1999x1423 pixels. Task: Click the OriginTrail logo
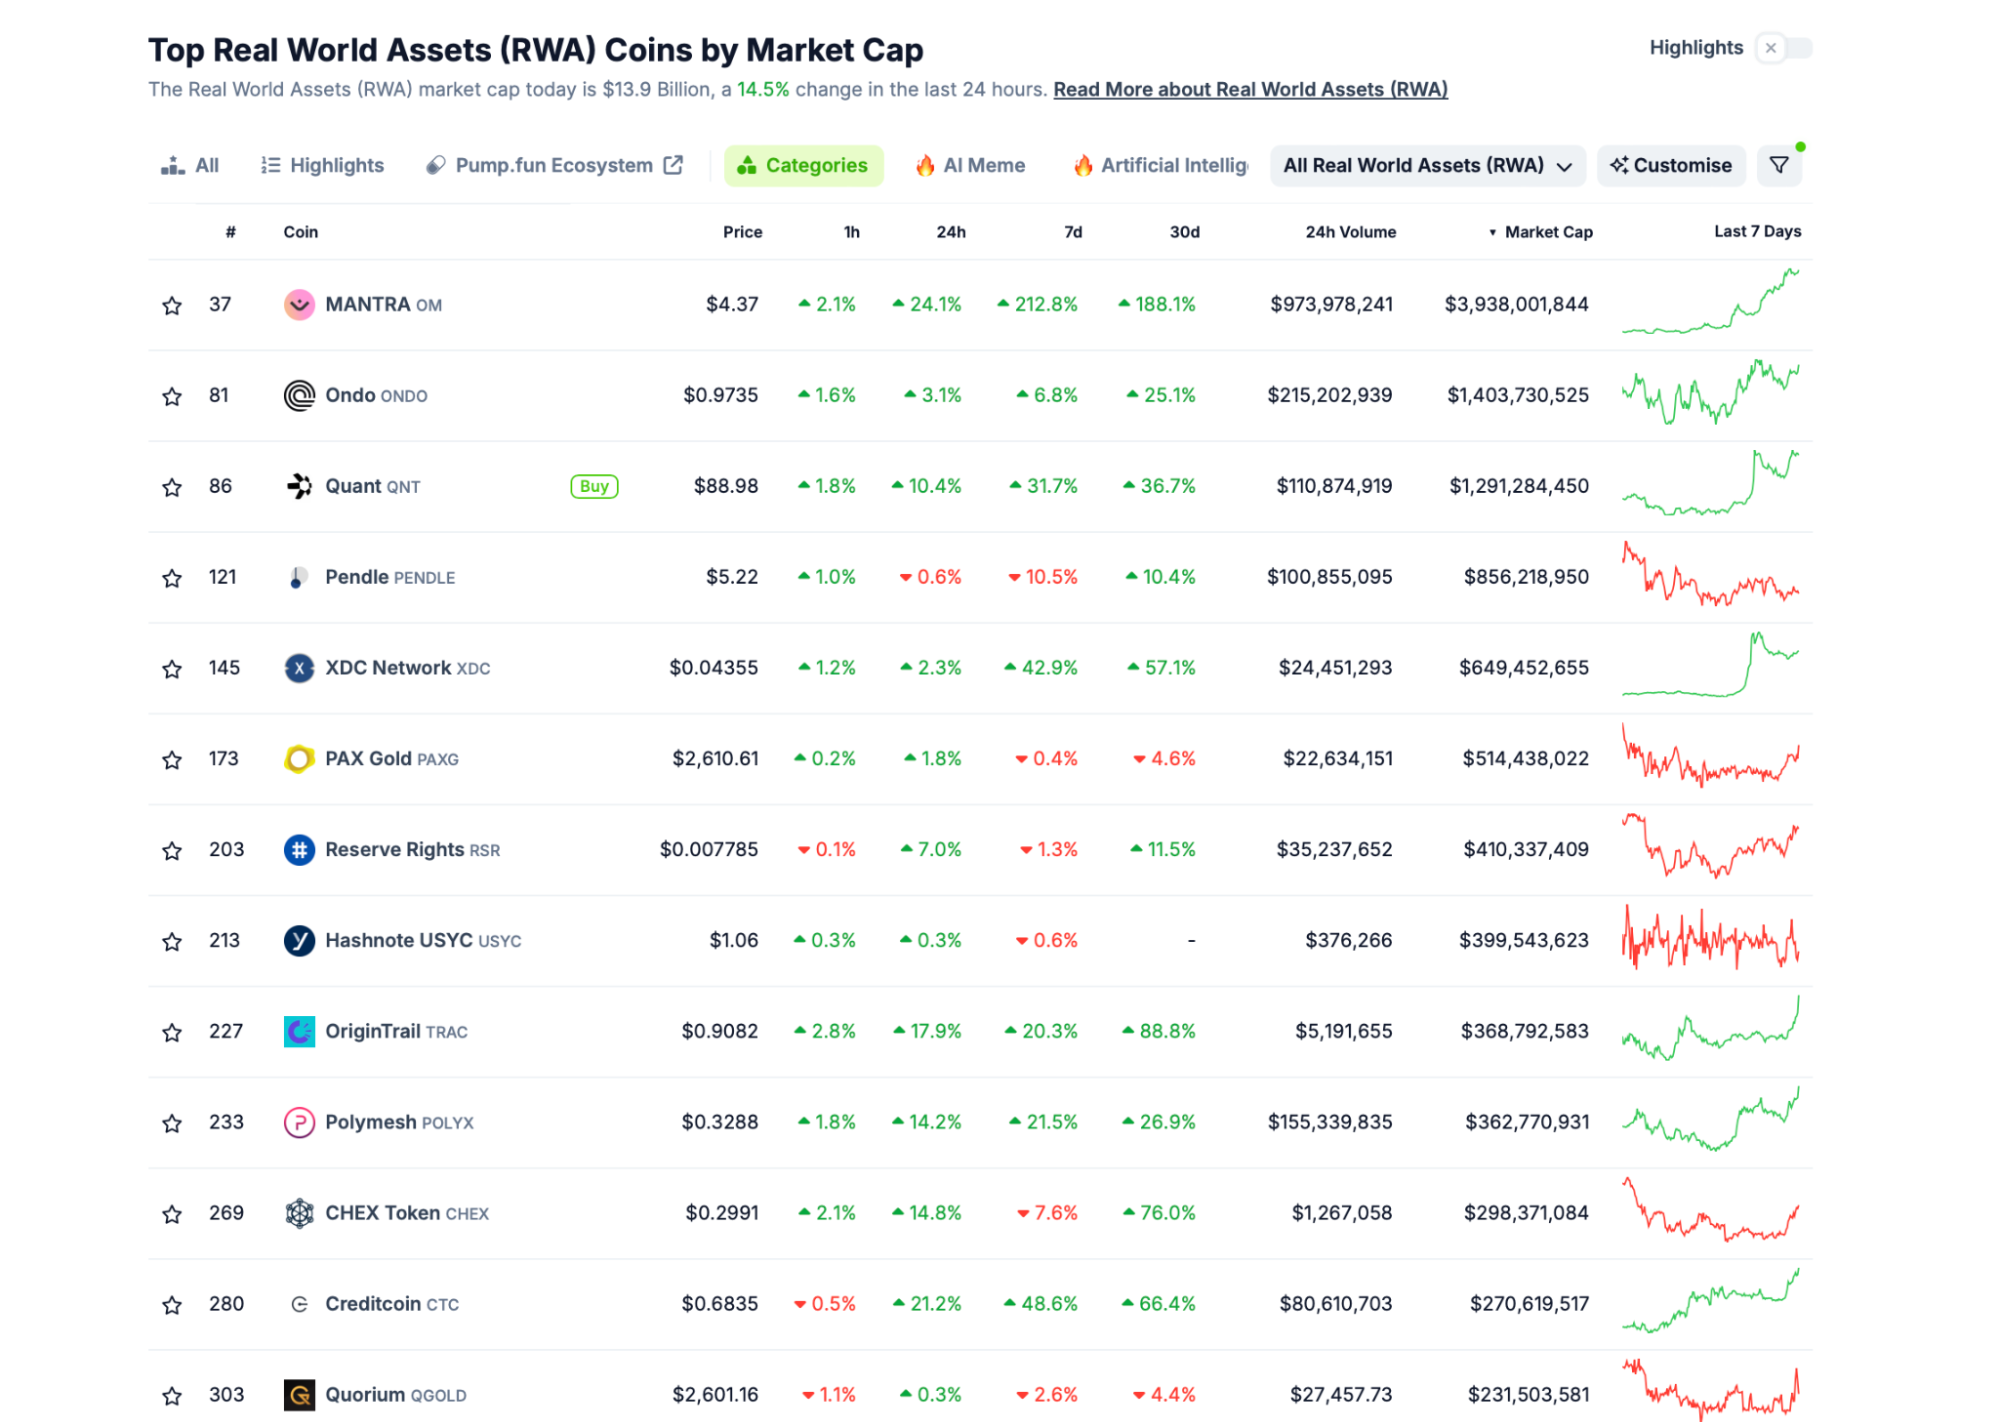click(299, 1032)
